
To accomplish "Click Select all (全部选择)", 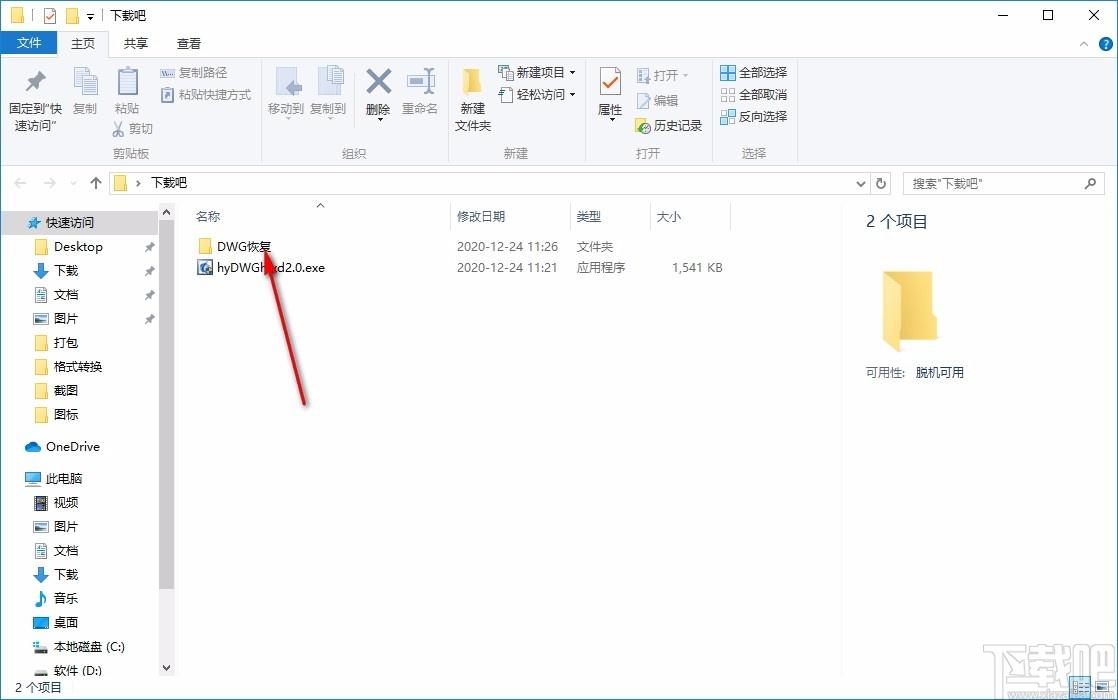I will click(x=754, y=73).
